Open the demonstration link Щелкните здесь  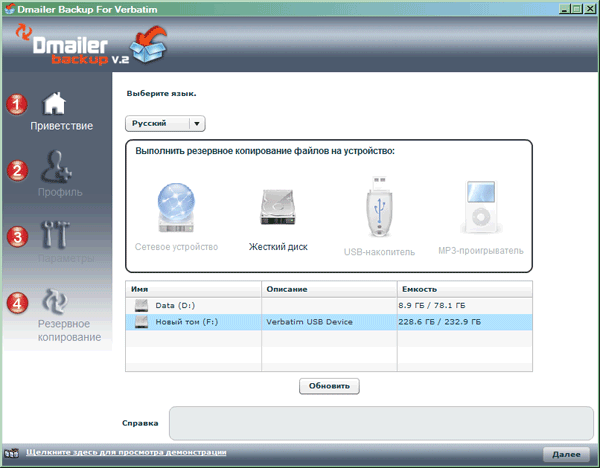click(x=126, y=452)
